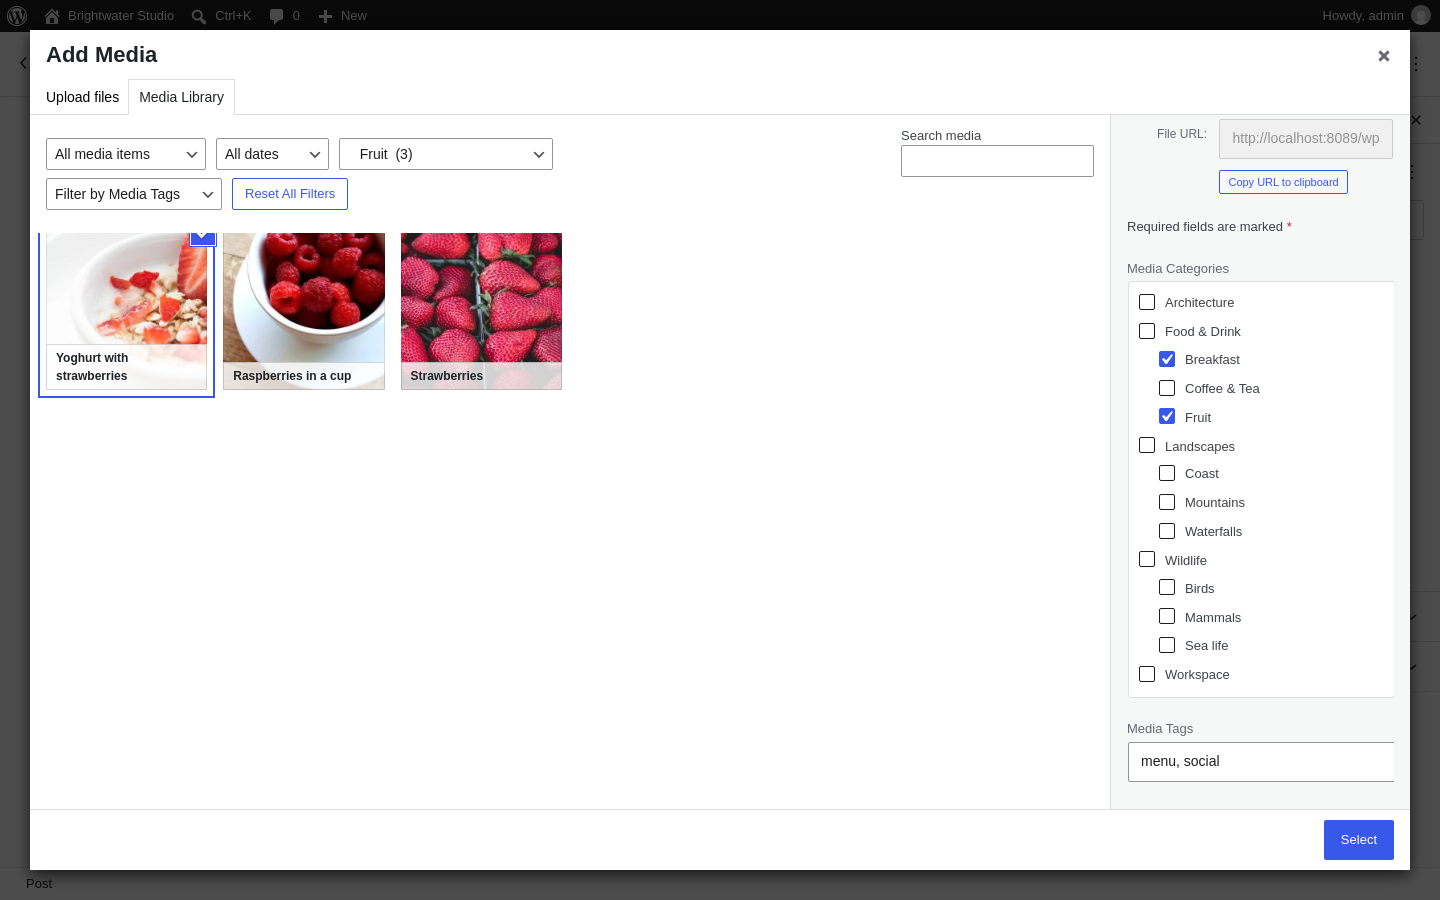Click Post breadcrumb in editor footer
This screenshot has height=900, width=1440.
click(39, 884)
